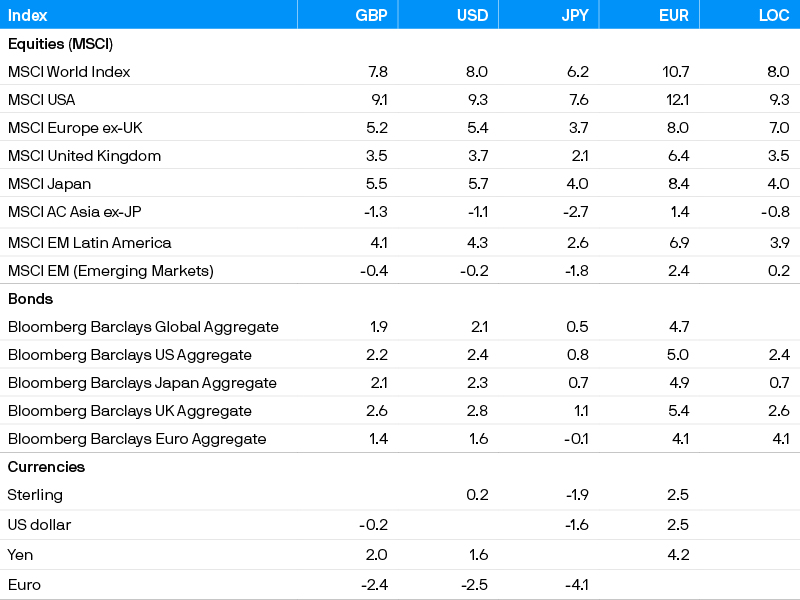Screen dimensions: 800x600
Task: Select the LOC column header
Action: (773, 15)
